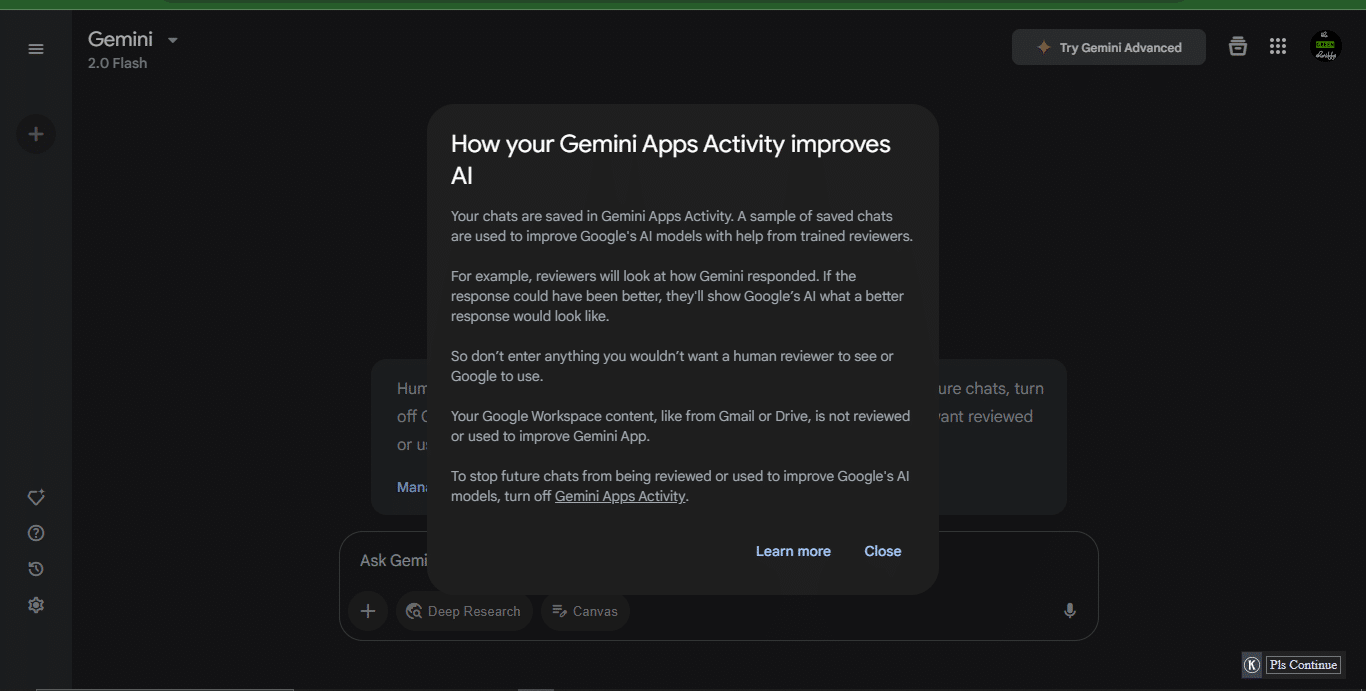Click the paragraph about Google Workspace content
This screenshot has width=1366, height=691.
click(x=680, y=426)
